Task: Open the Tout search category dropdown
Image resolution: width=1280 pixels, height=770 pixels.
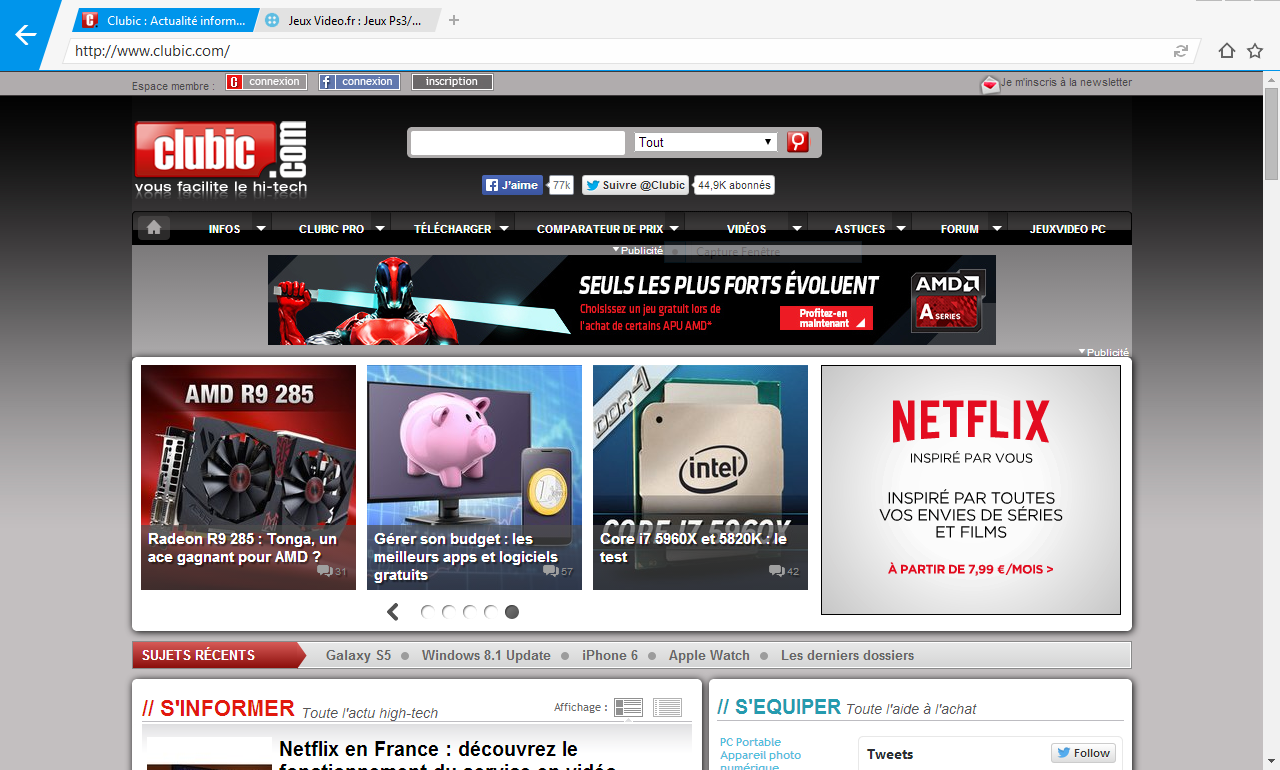Action: pos(706,142)
